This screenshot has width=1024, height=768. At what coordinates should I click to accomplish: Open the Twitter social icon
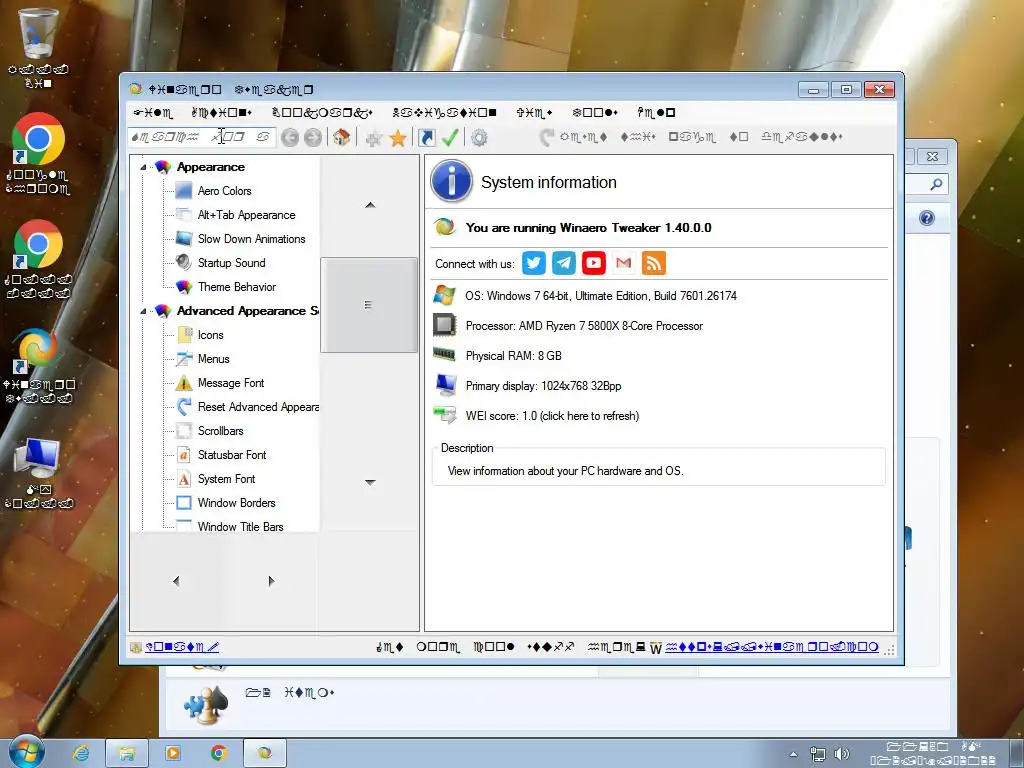pyautogui.click(x=534, y=263)
